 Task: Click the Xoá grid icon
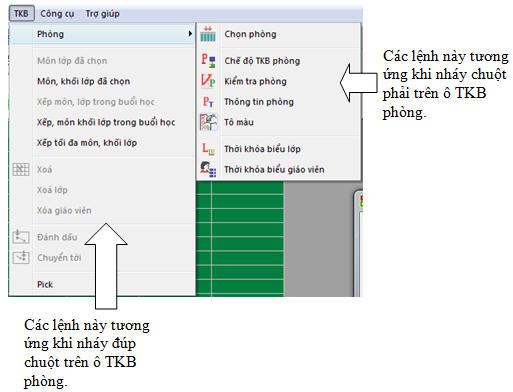(21, 169)
